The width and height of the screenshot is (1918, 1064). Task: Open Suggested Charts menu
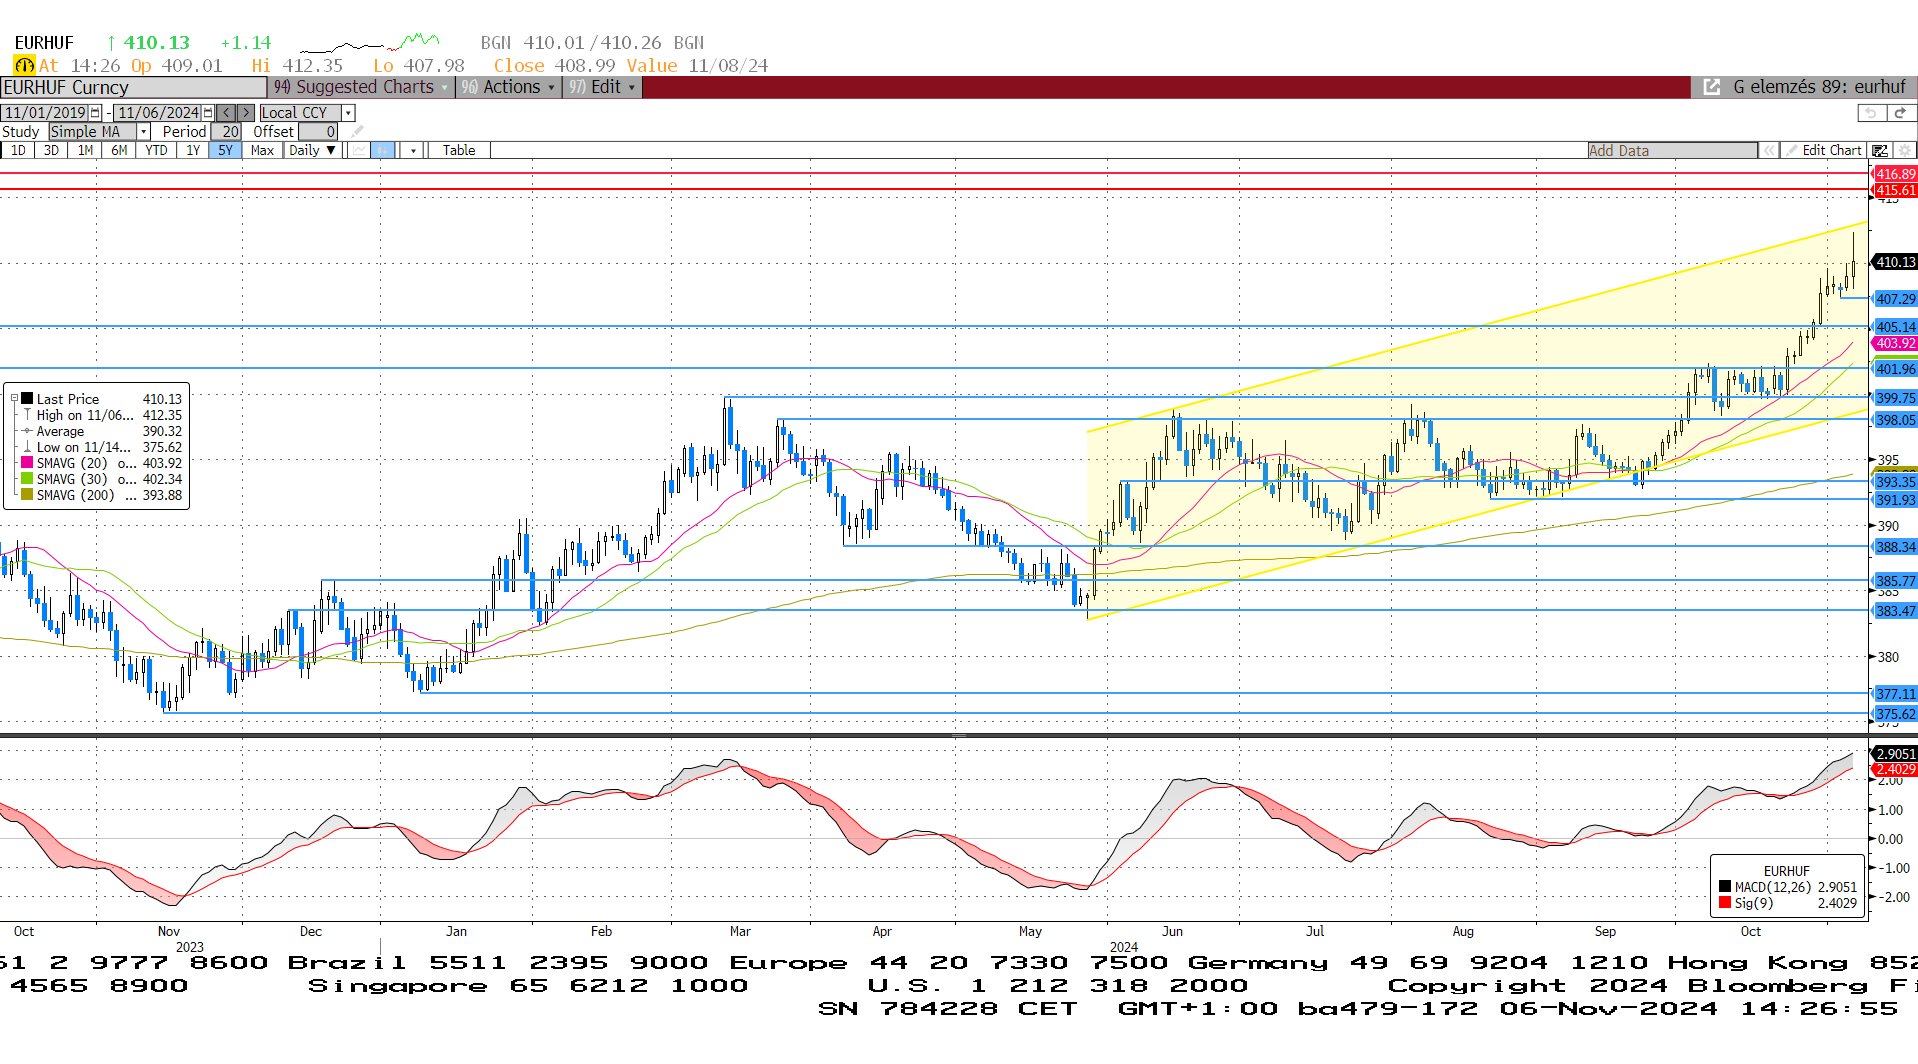point(361,87)
